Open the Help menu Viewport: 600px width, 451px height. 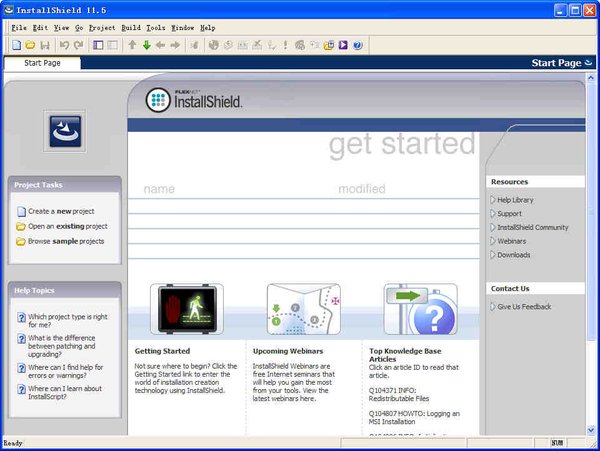[x=208, y=28]
